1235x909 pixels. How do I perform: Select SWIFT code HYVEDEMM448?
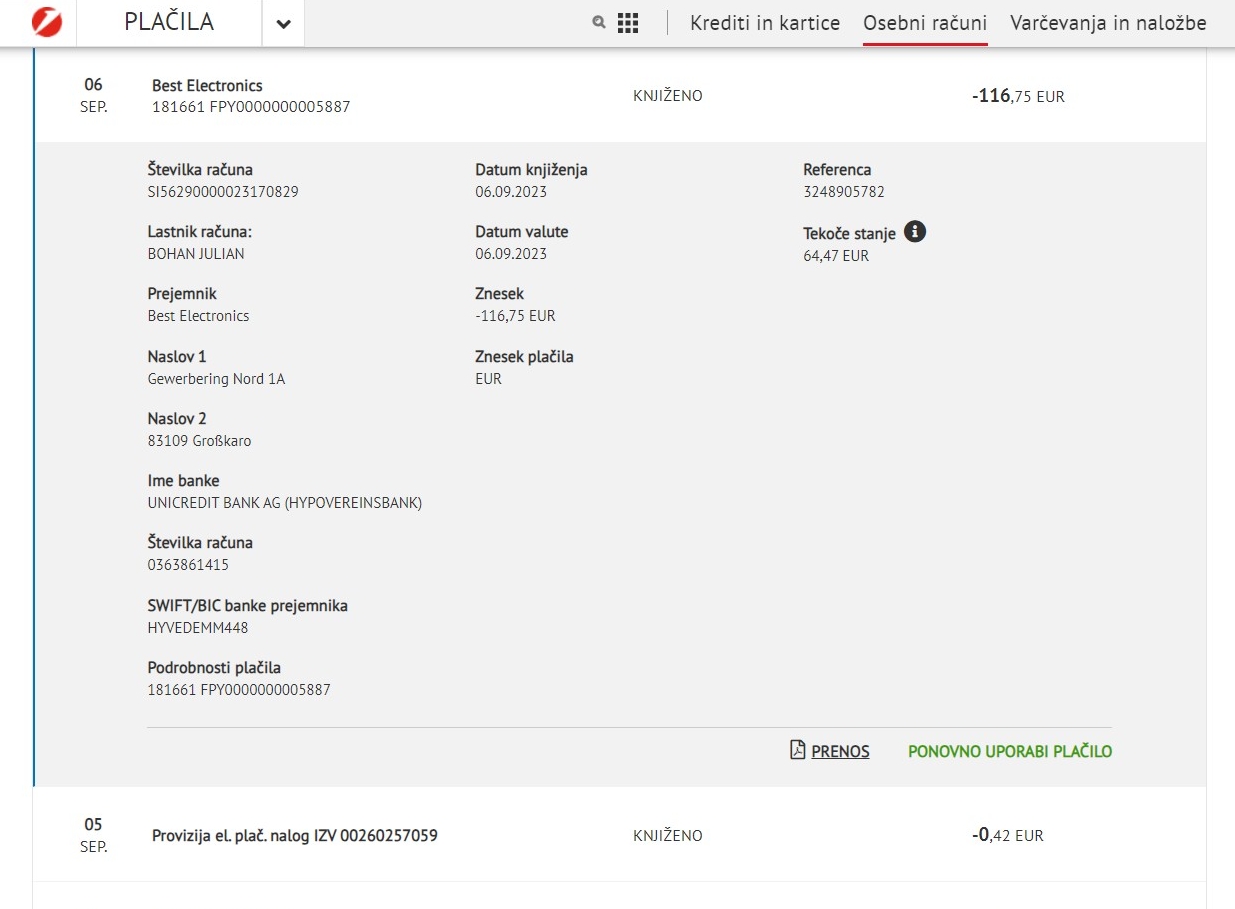click(198, 628)
